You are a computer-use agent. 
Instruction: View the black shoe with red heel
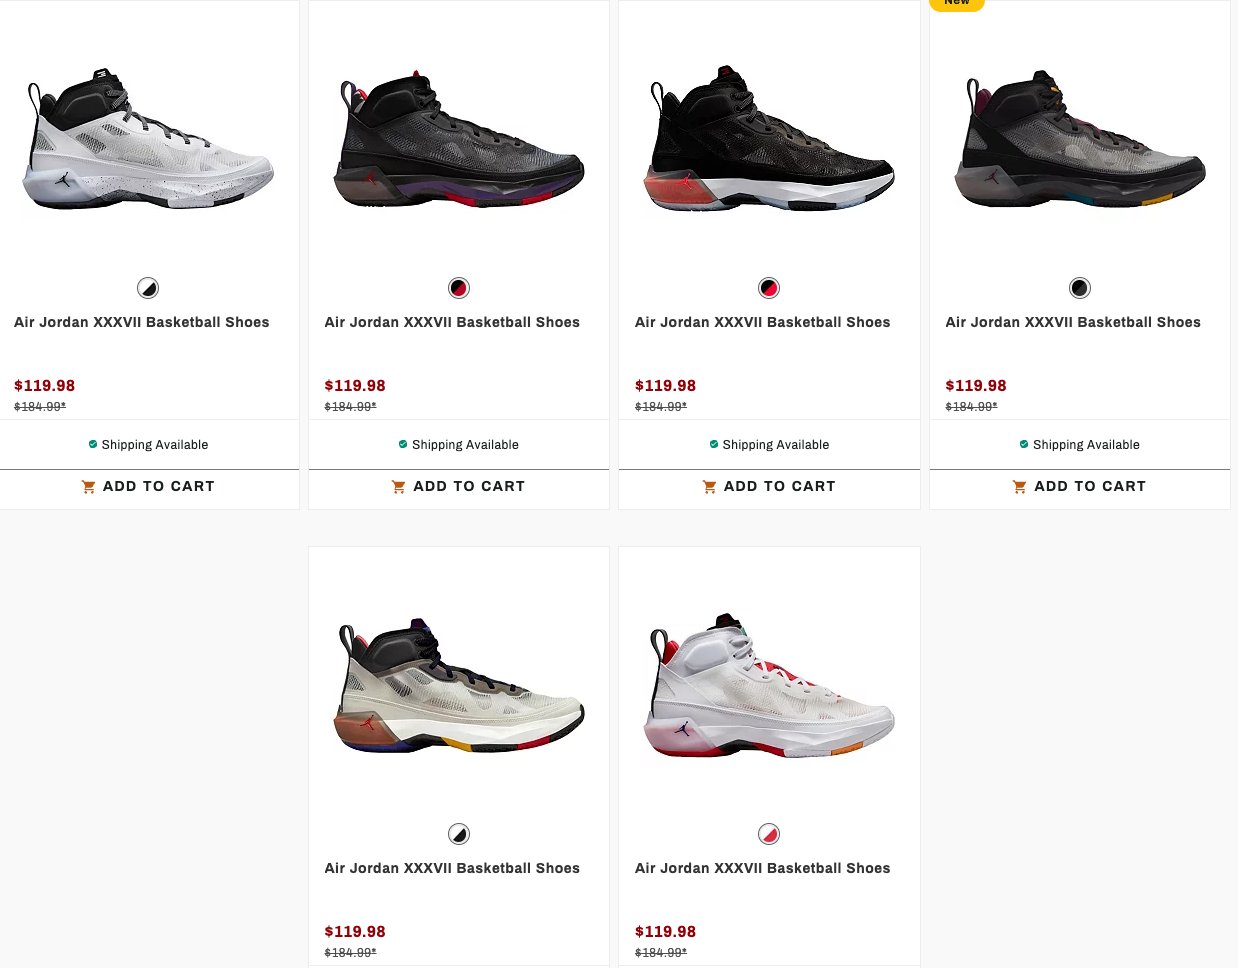point(769,140)
